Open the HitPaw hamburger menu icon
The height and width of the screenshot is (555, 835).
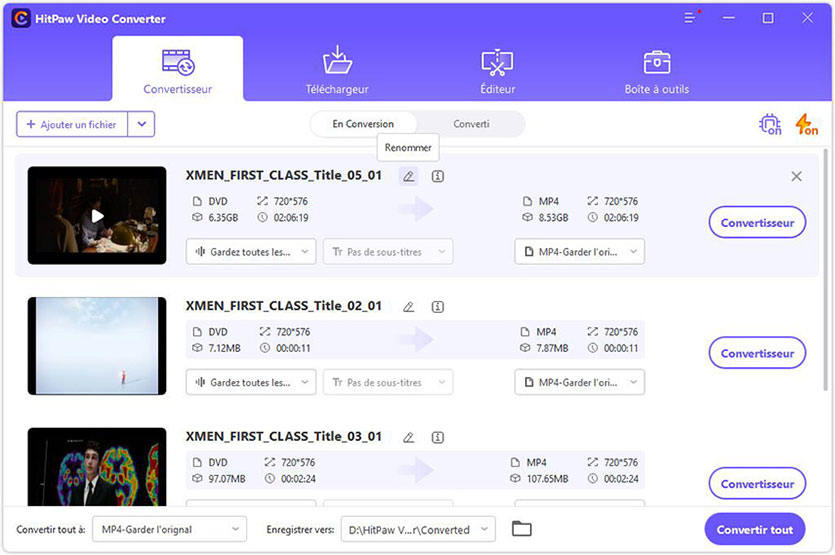pyautogui.click(x=690, y=18)
